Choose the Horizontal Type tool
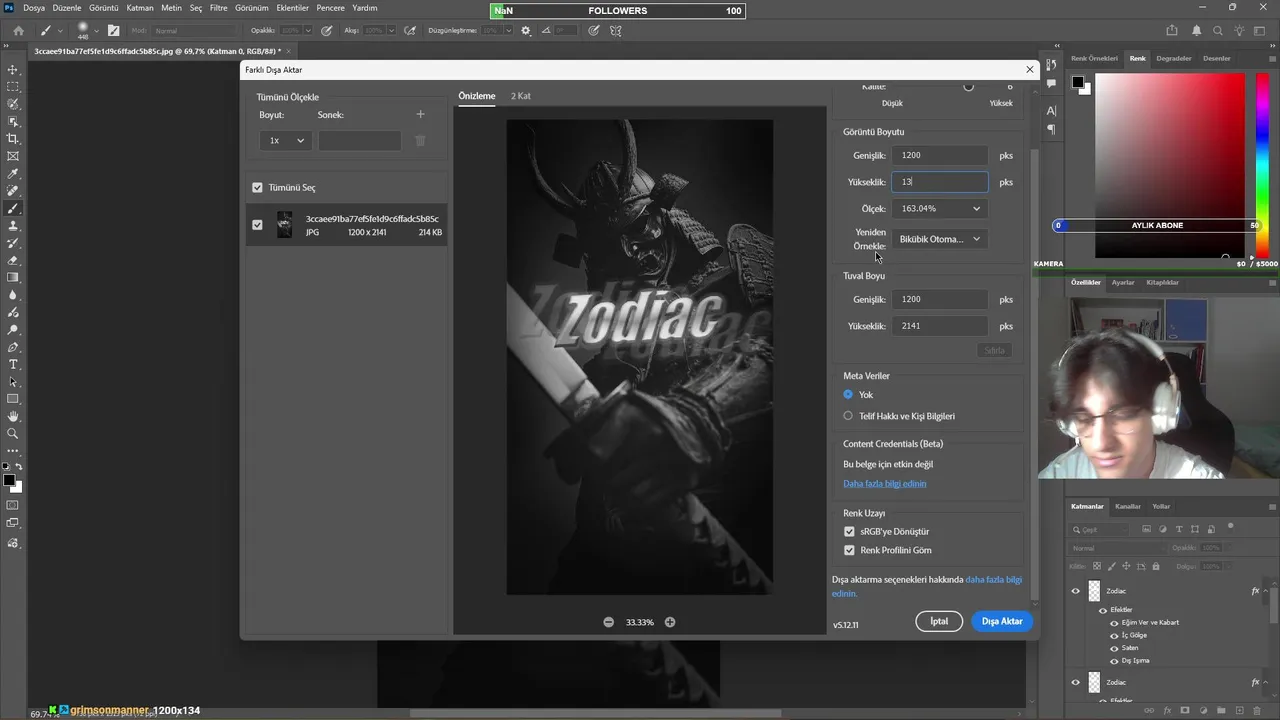Viewport: 1280px width, 720px height. click(13, 364)
